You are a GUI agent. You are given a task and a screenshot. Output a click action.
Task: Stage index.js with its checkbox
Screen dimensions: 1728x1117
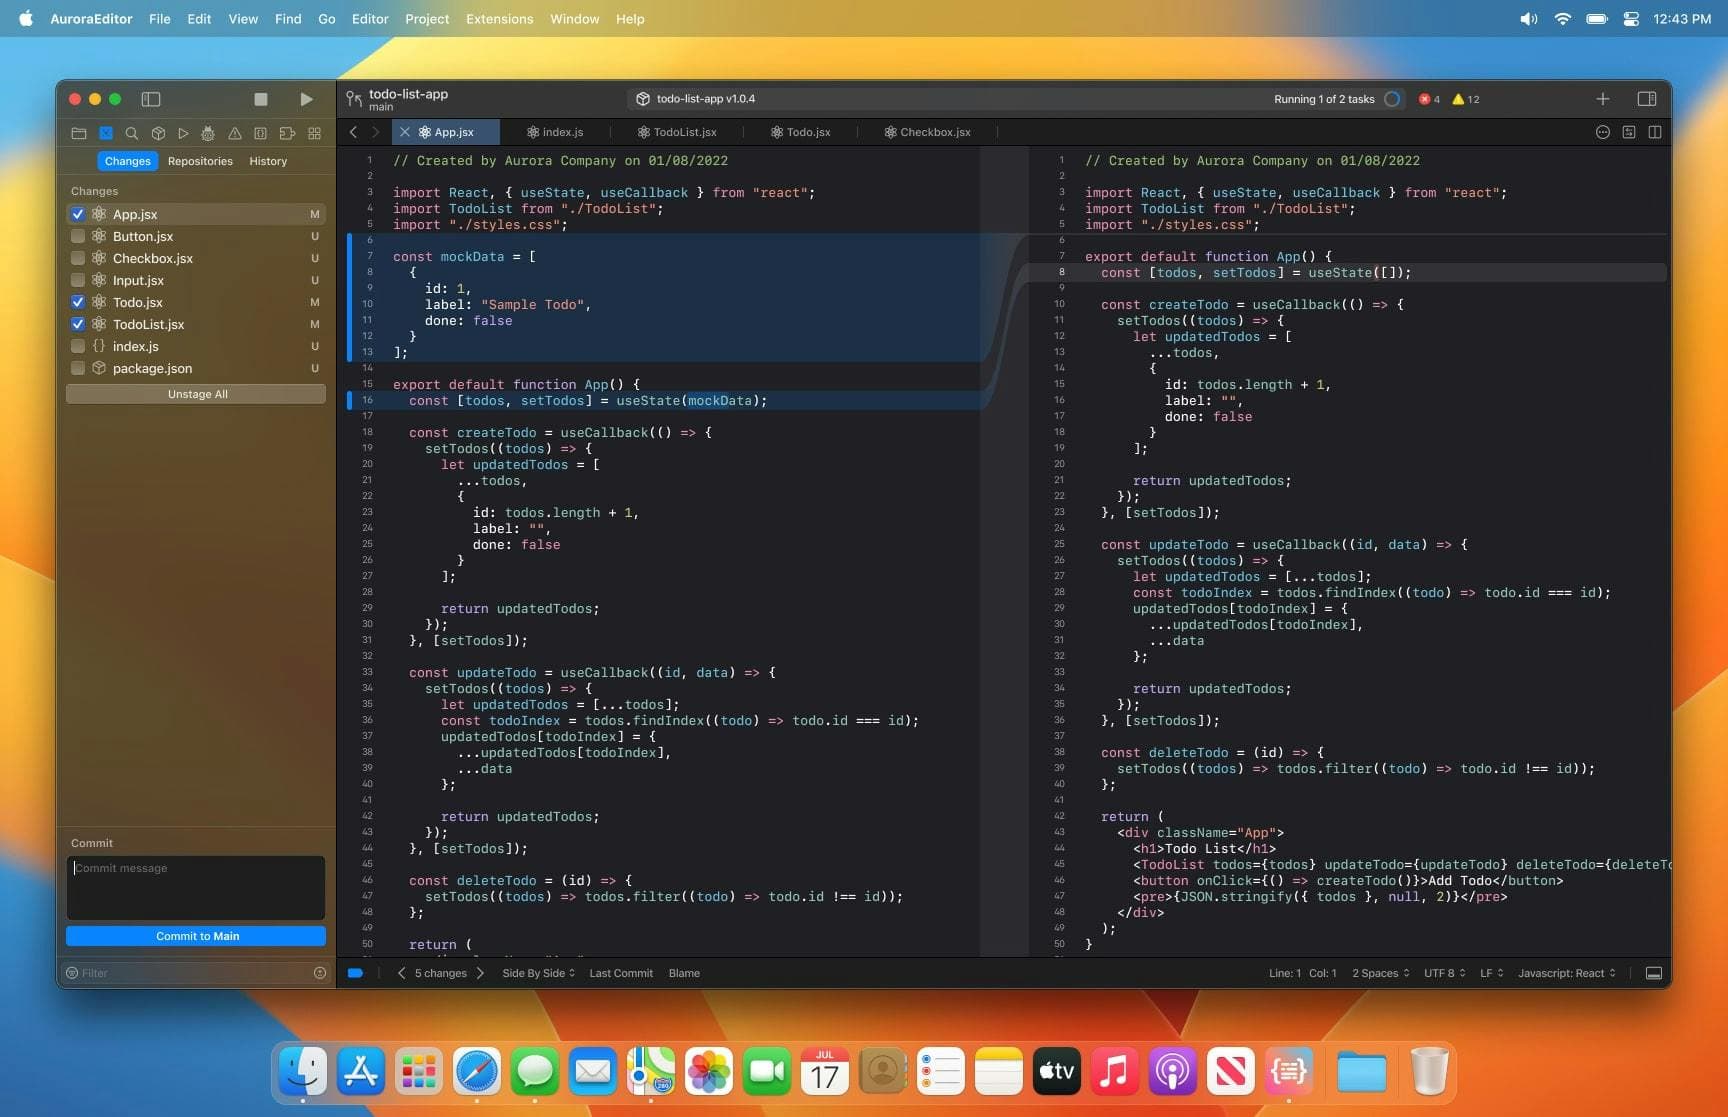click(78, 346)
